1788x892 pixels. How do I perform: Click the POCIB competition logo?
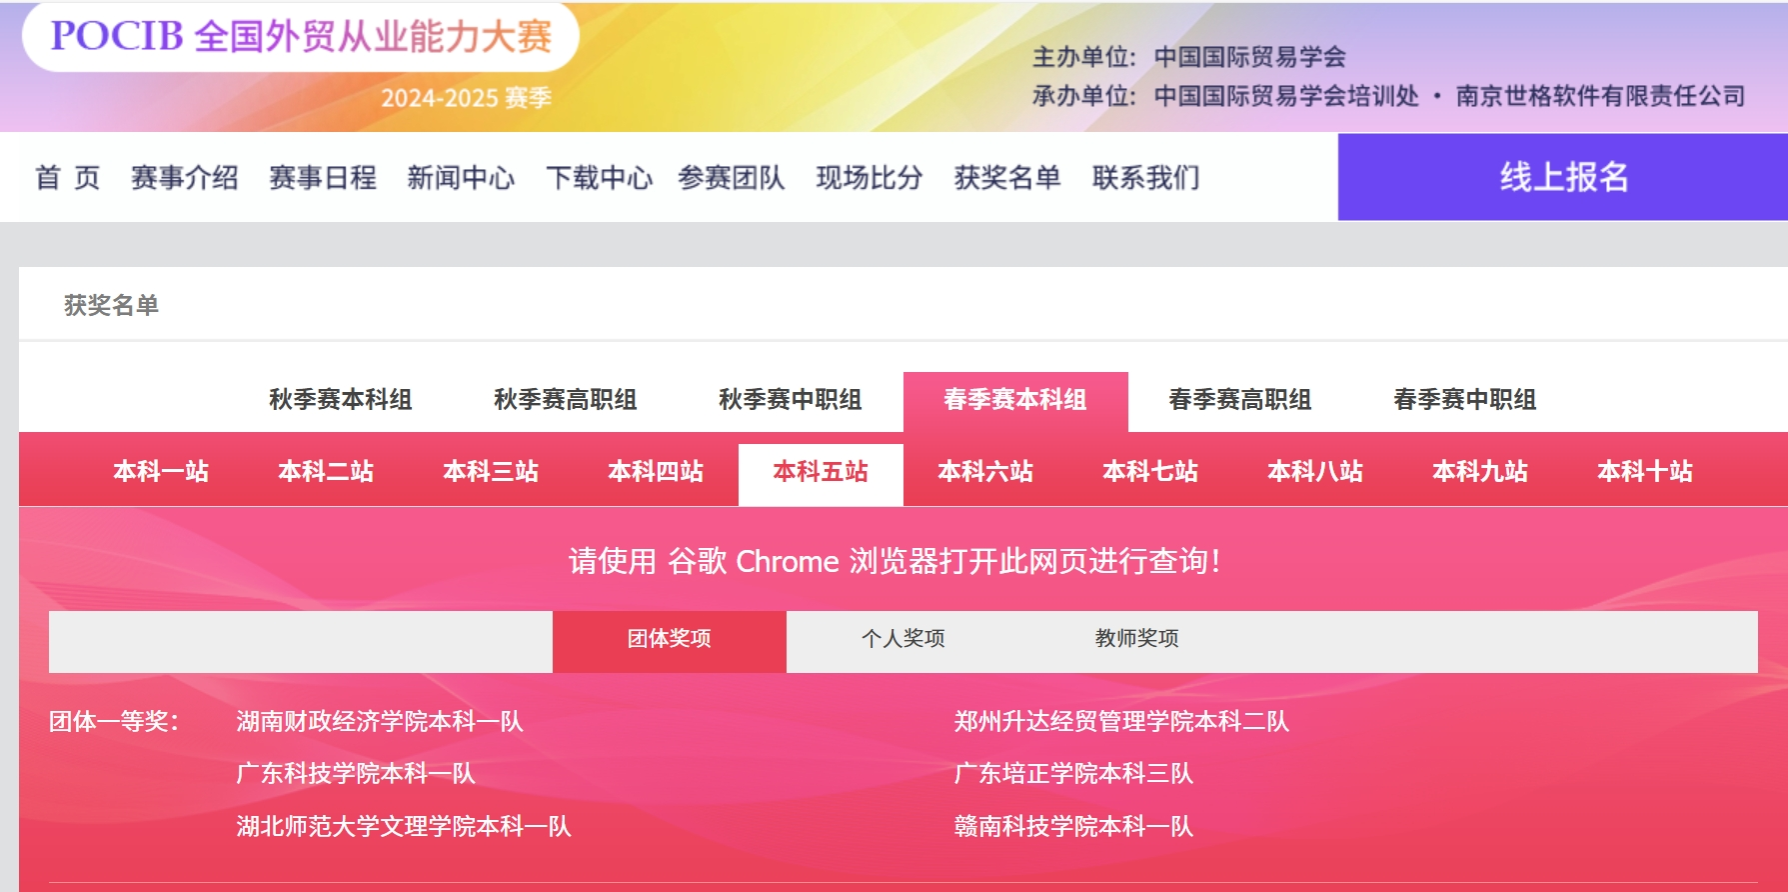point(300,37)
